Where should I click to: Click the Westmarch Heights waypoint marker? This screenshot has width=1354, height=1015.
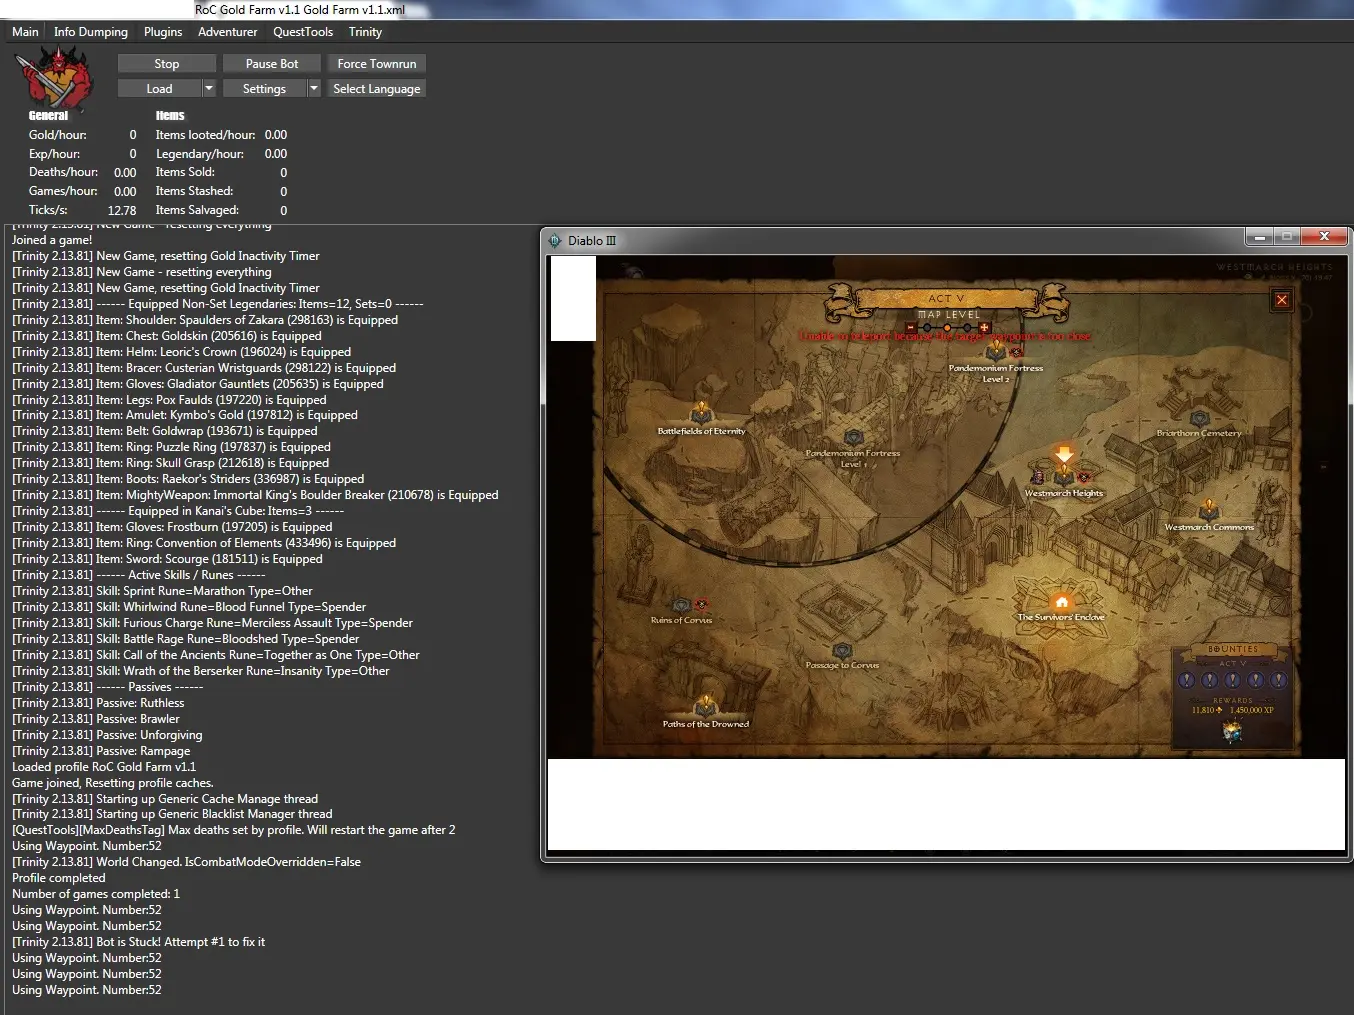click(x=1064, y=474)
